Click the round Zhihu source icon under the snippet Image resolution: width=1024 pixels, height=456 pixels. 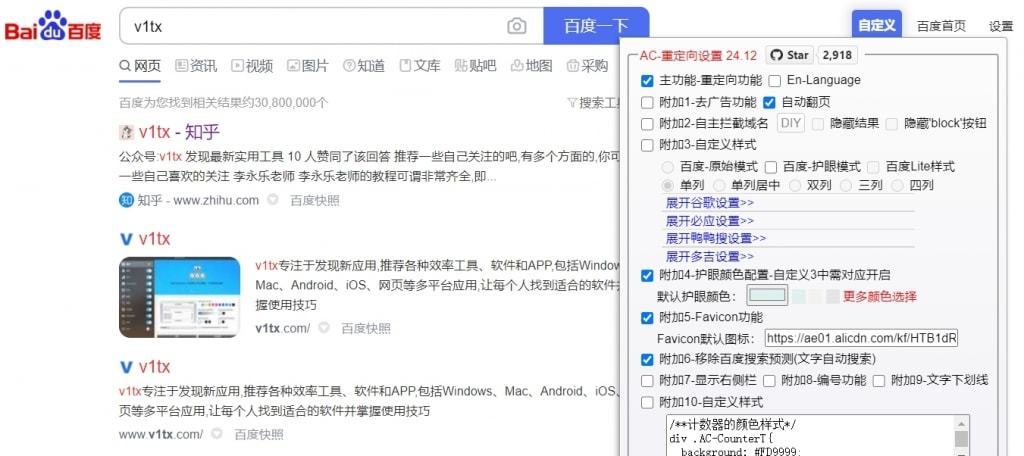[126, 200]
